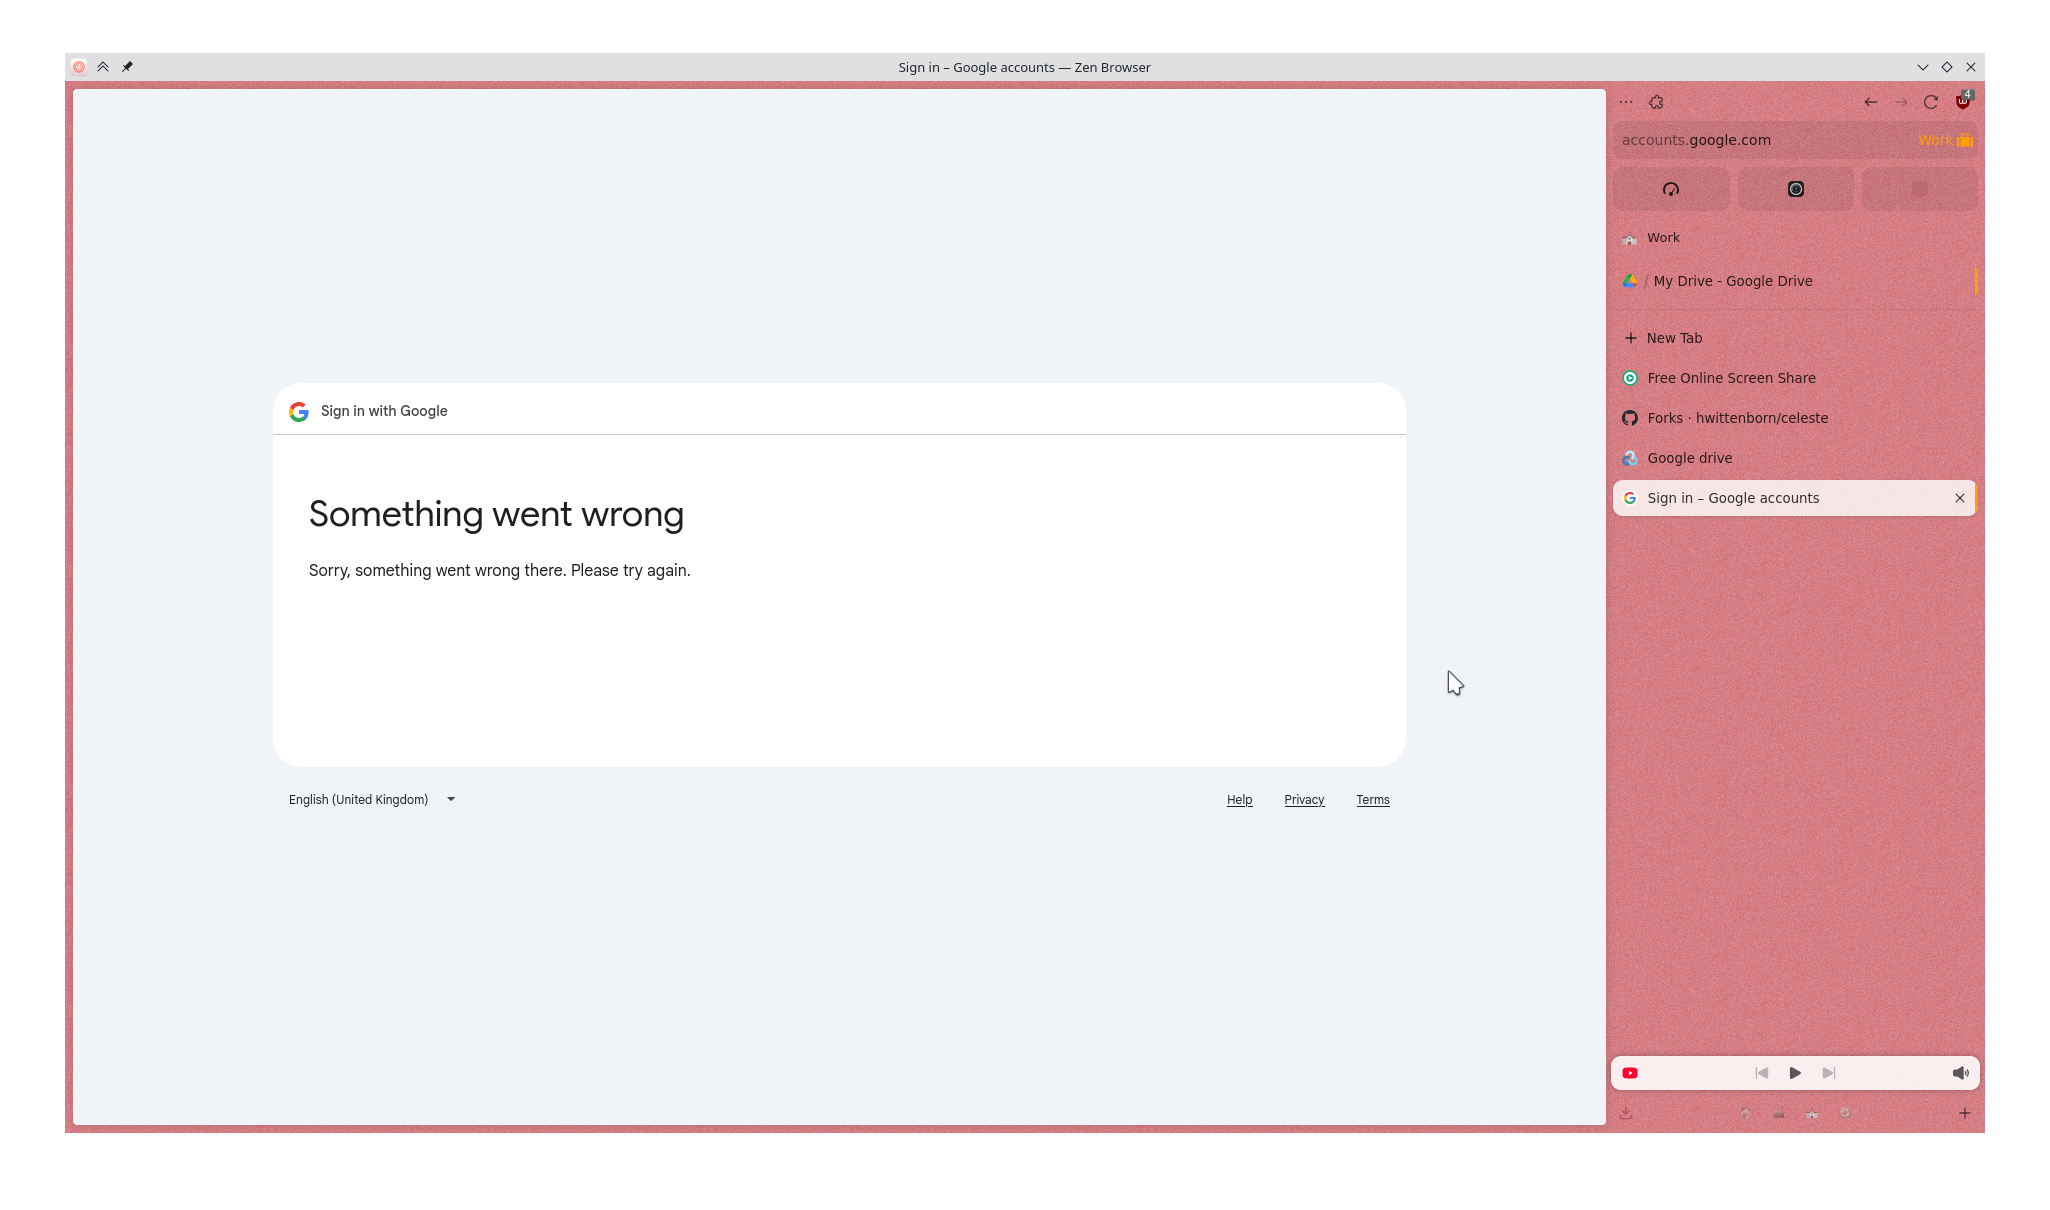Navigate back using the back arrow
2050x1210 pixels.
1869,102
